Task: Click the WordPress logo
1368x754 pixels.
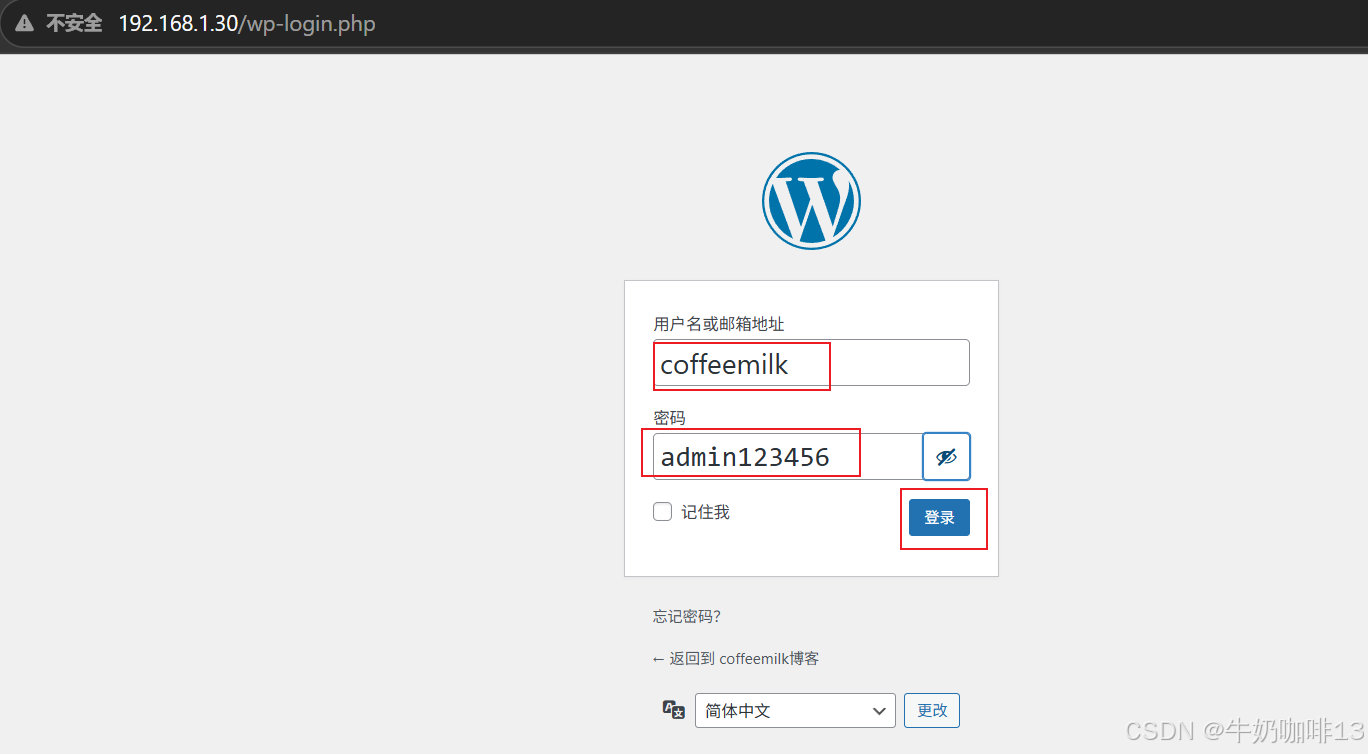Action: click(811, 200)
